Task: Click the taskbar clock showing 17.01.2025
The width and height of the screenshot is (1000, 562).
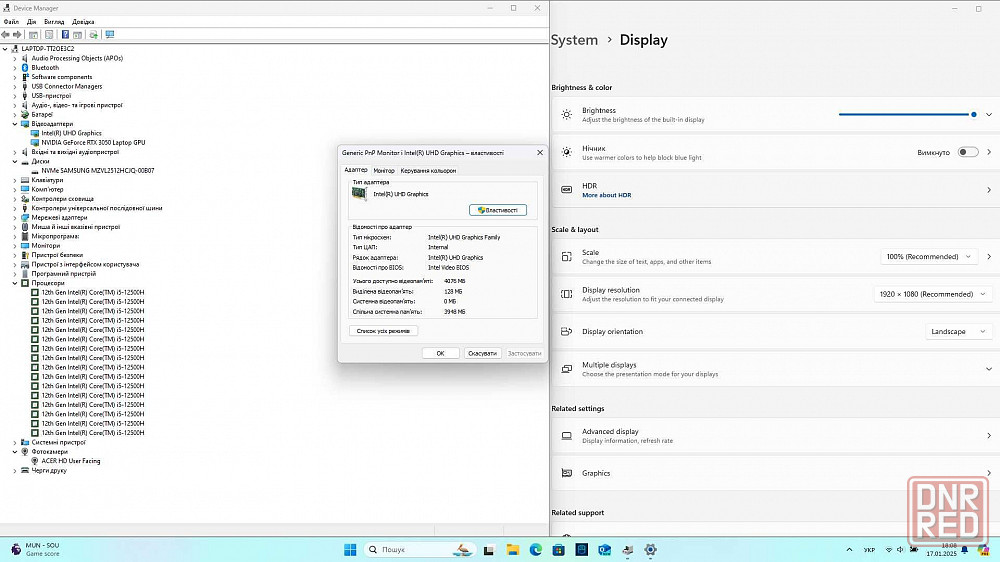Action: point(941,550)
